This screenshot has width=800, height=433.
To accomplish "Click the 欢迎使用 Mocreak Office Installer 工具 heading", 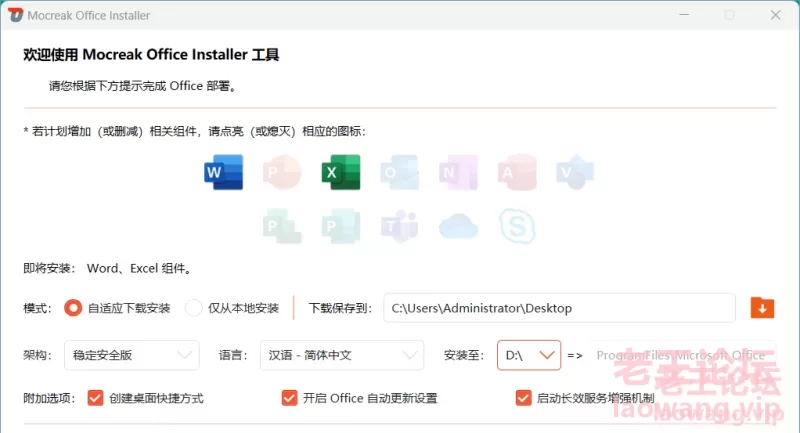I will click(151, 55).
